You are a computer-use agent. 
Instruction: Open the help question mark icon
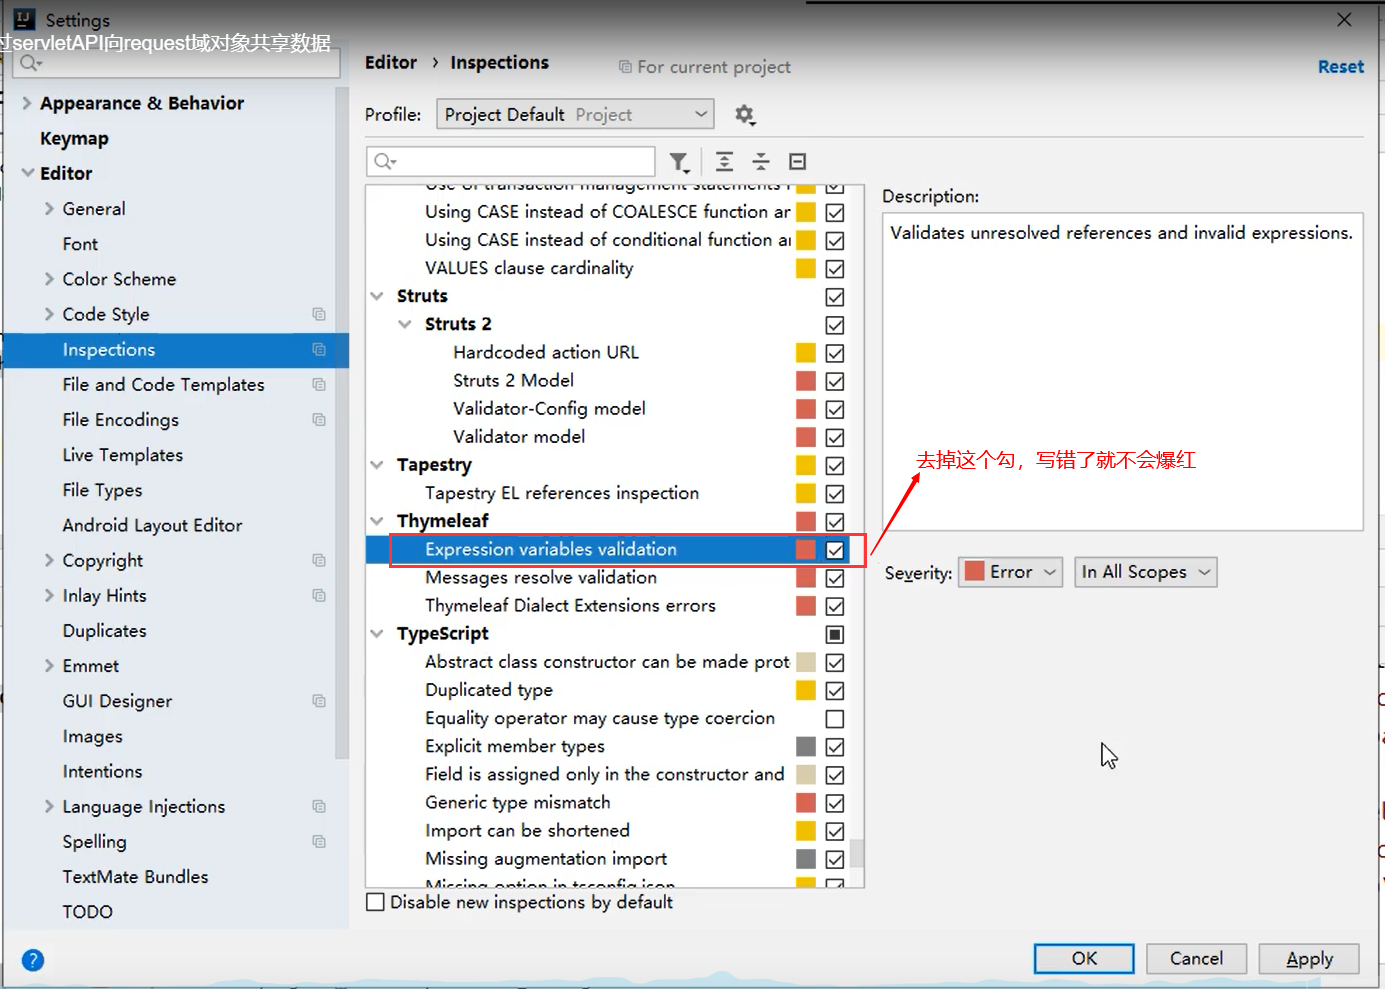coord(33,960)
